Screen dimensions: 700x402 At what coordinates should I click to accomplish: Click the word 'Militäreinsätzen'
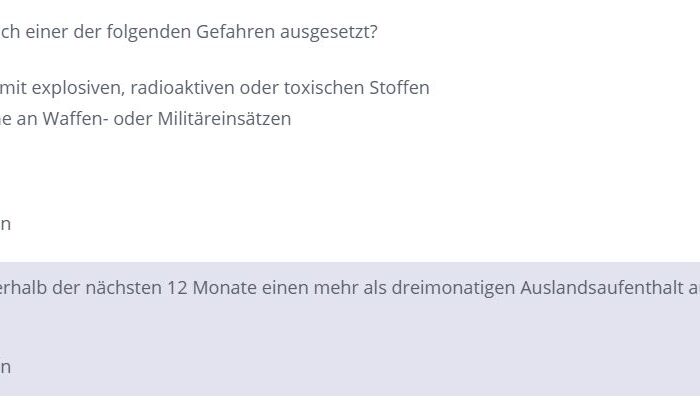pos(224,119)
